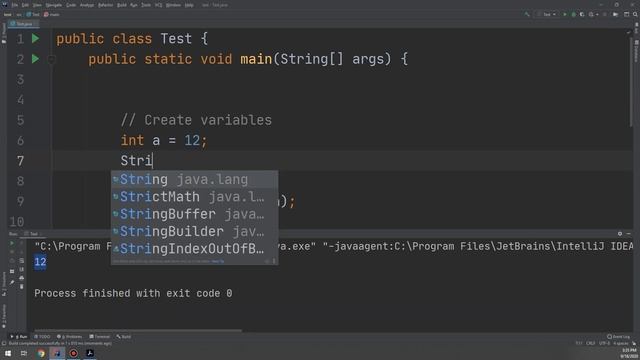Click the Debug bug icon in toolbar
Image resolution: width=640 pixels, height=360 pixels.
click(573, 14)
